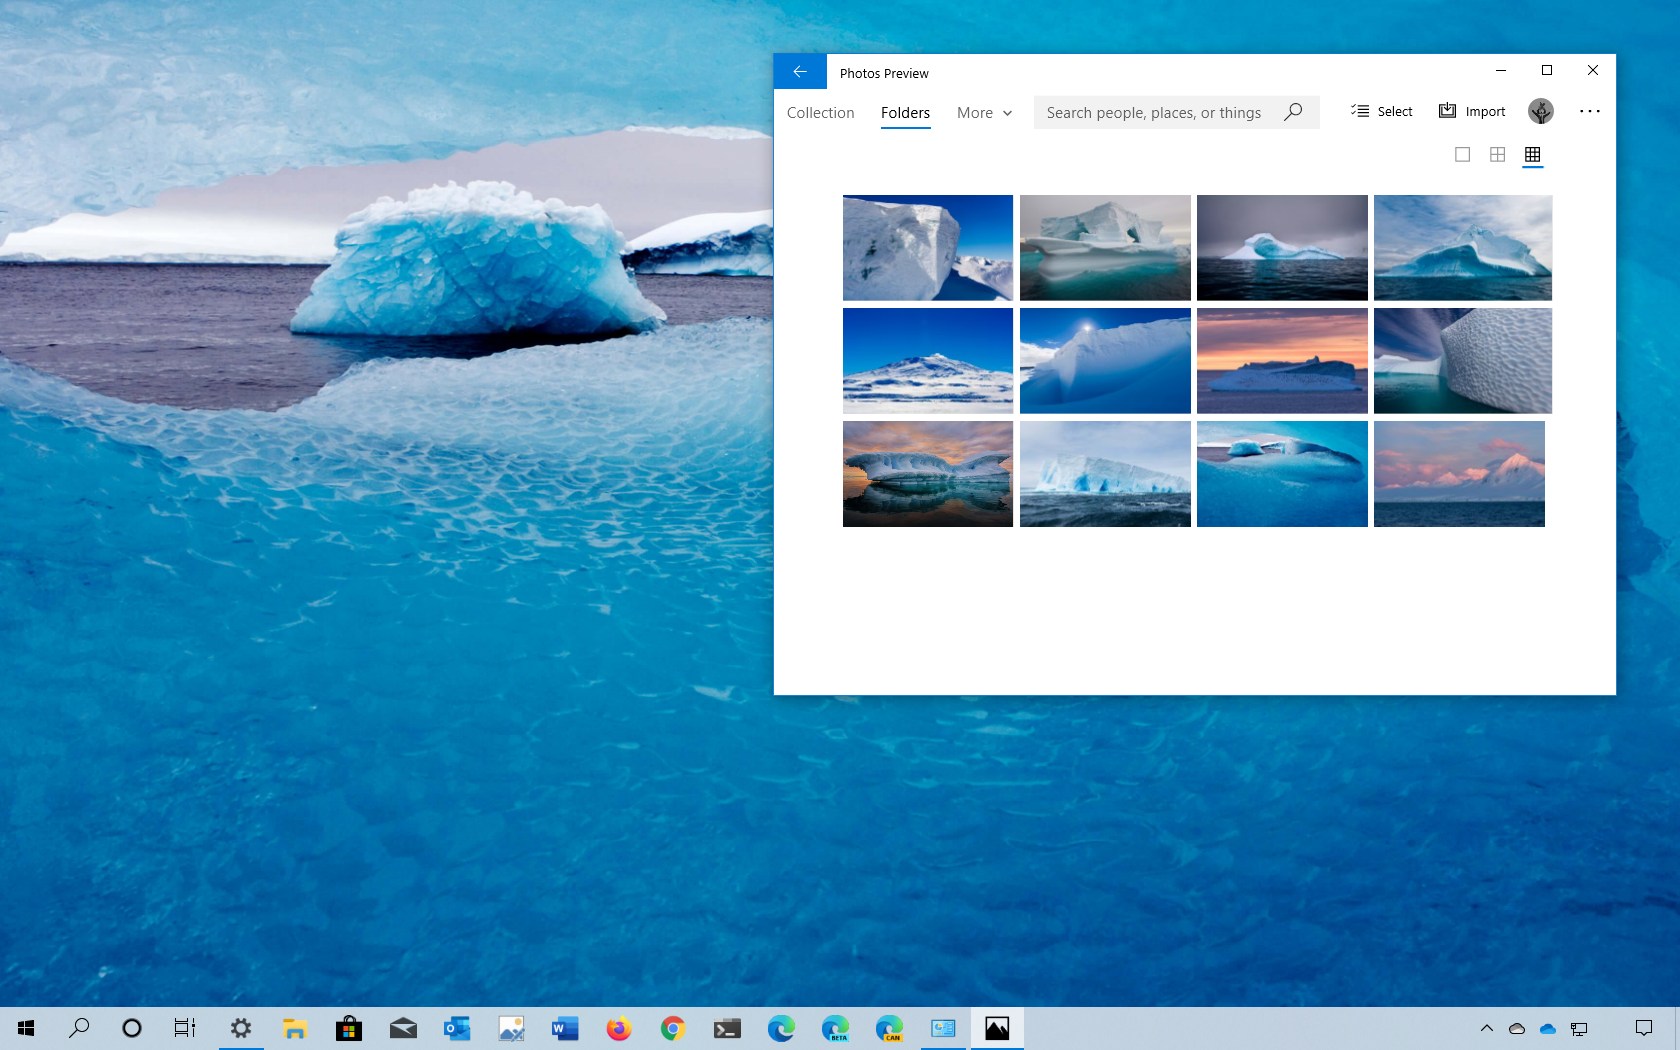The height and width of the screenshot is (1050, 1680).
Task: Open the More dropdown chevron
Action: coord(1007,113)
